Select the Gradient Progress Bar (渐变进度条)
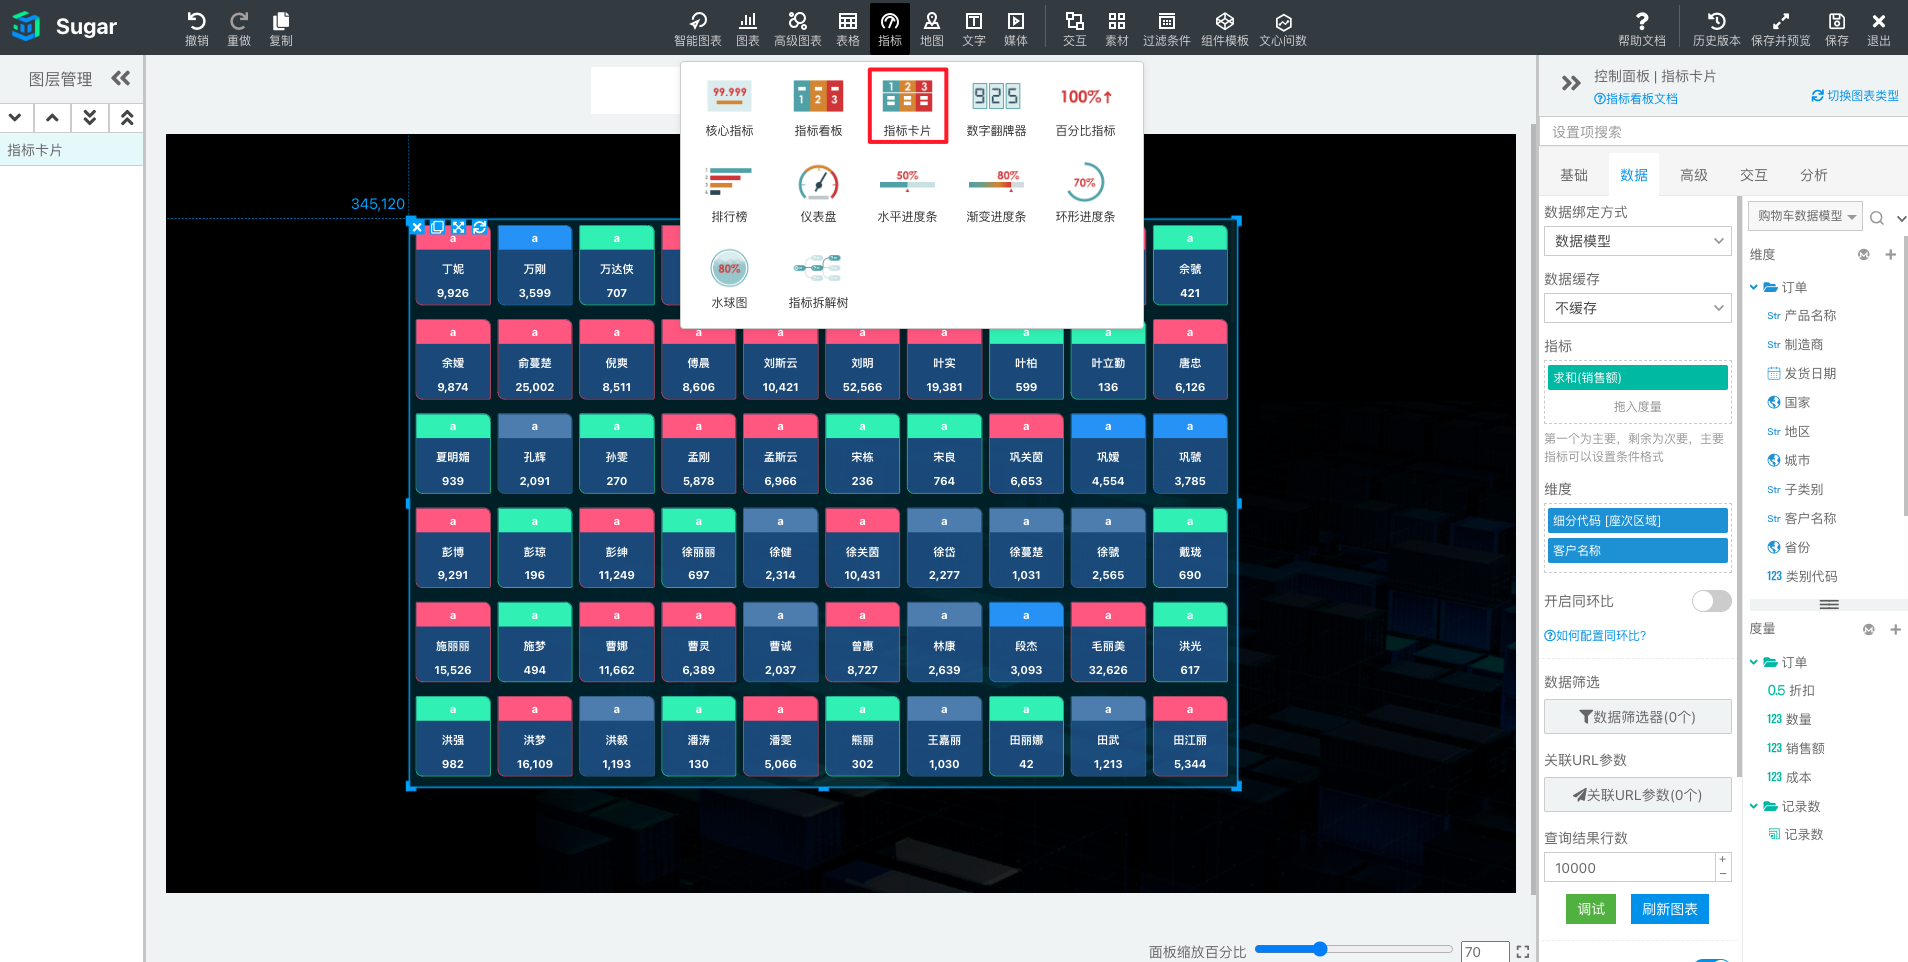 coord(996,194)
